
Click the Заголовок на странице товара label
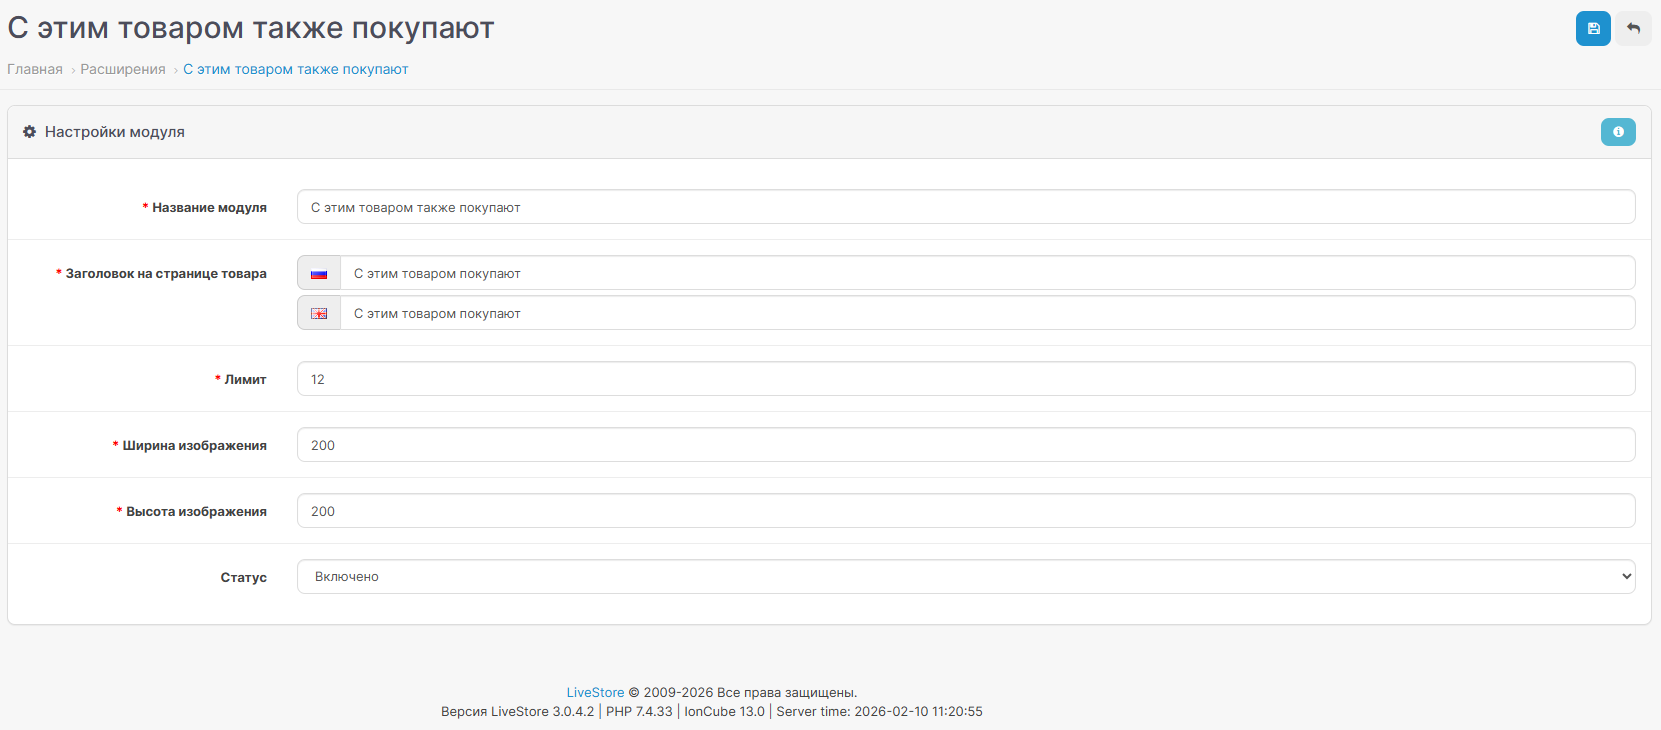pyautogui.click(x=166, y=273)
